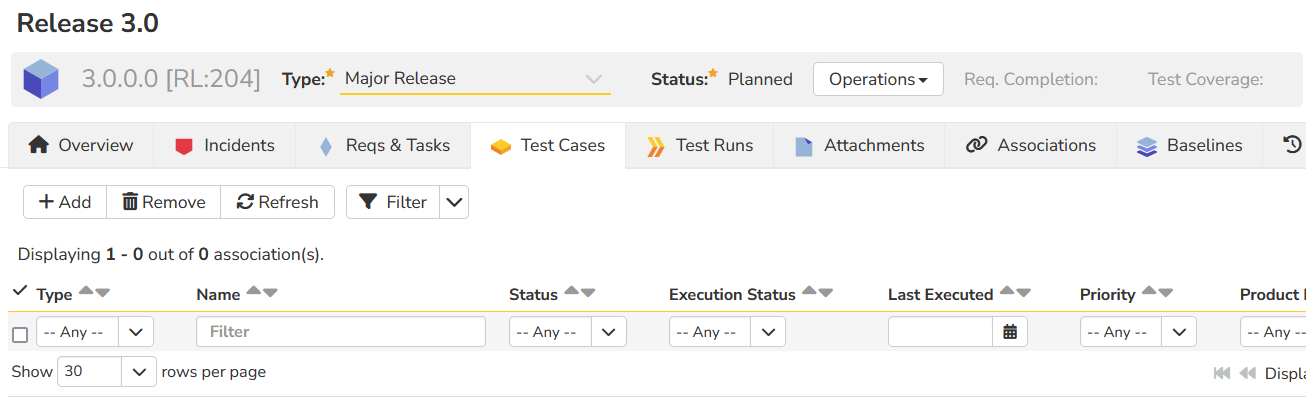Click the checkmark column header

(20, 291)
